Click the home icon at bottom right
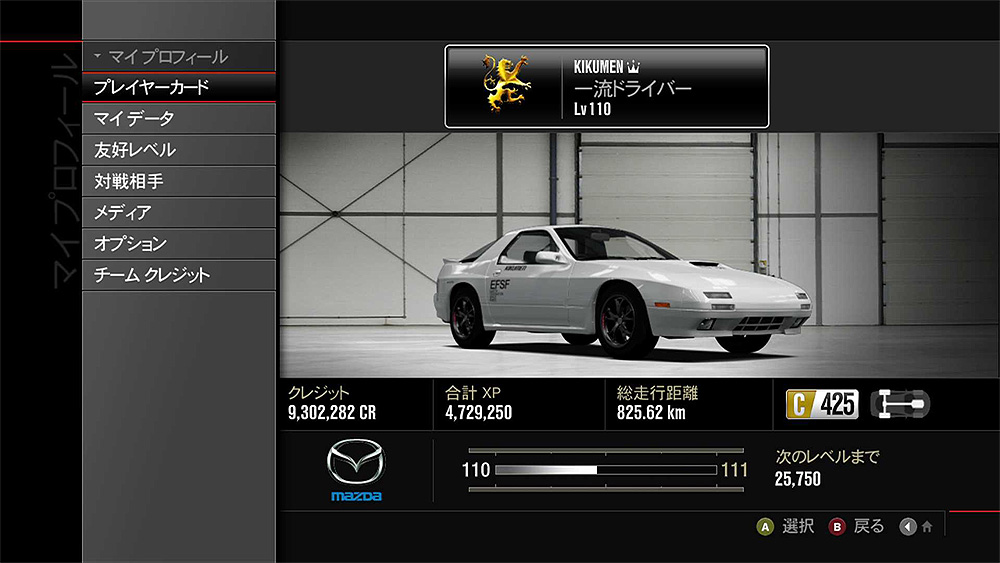1000x563 pixels. (x=927, y=527)
